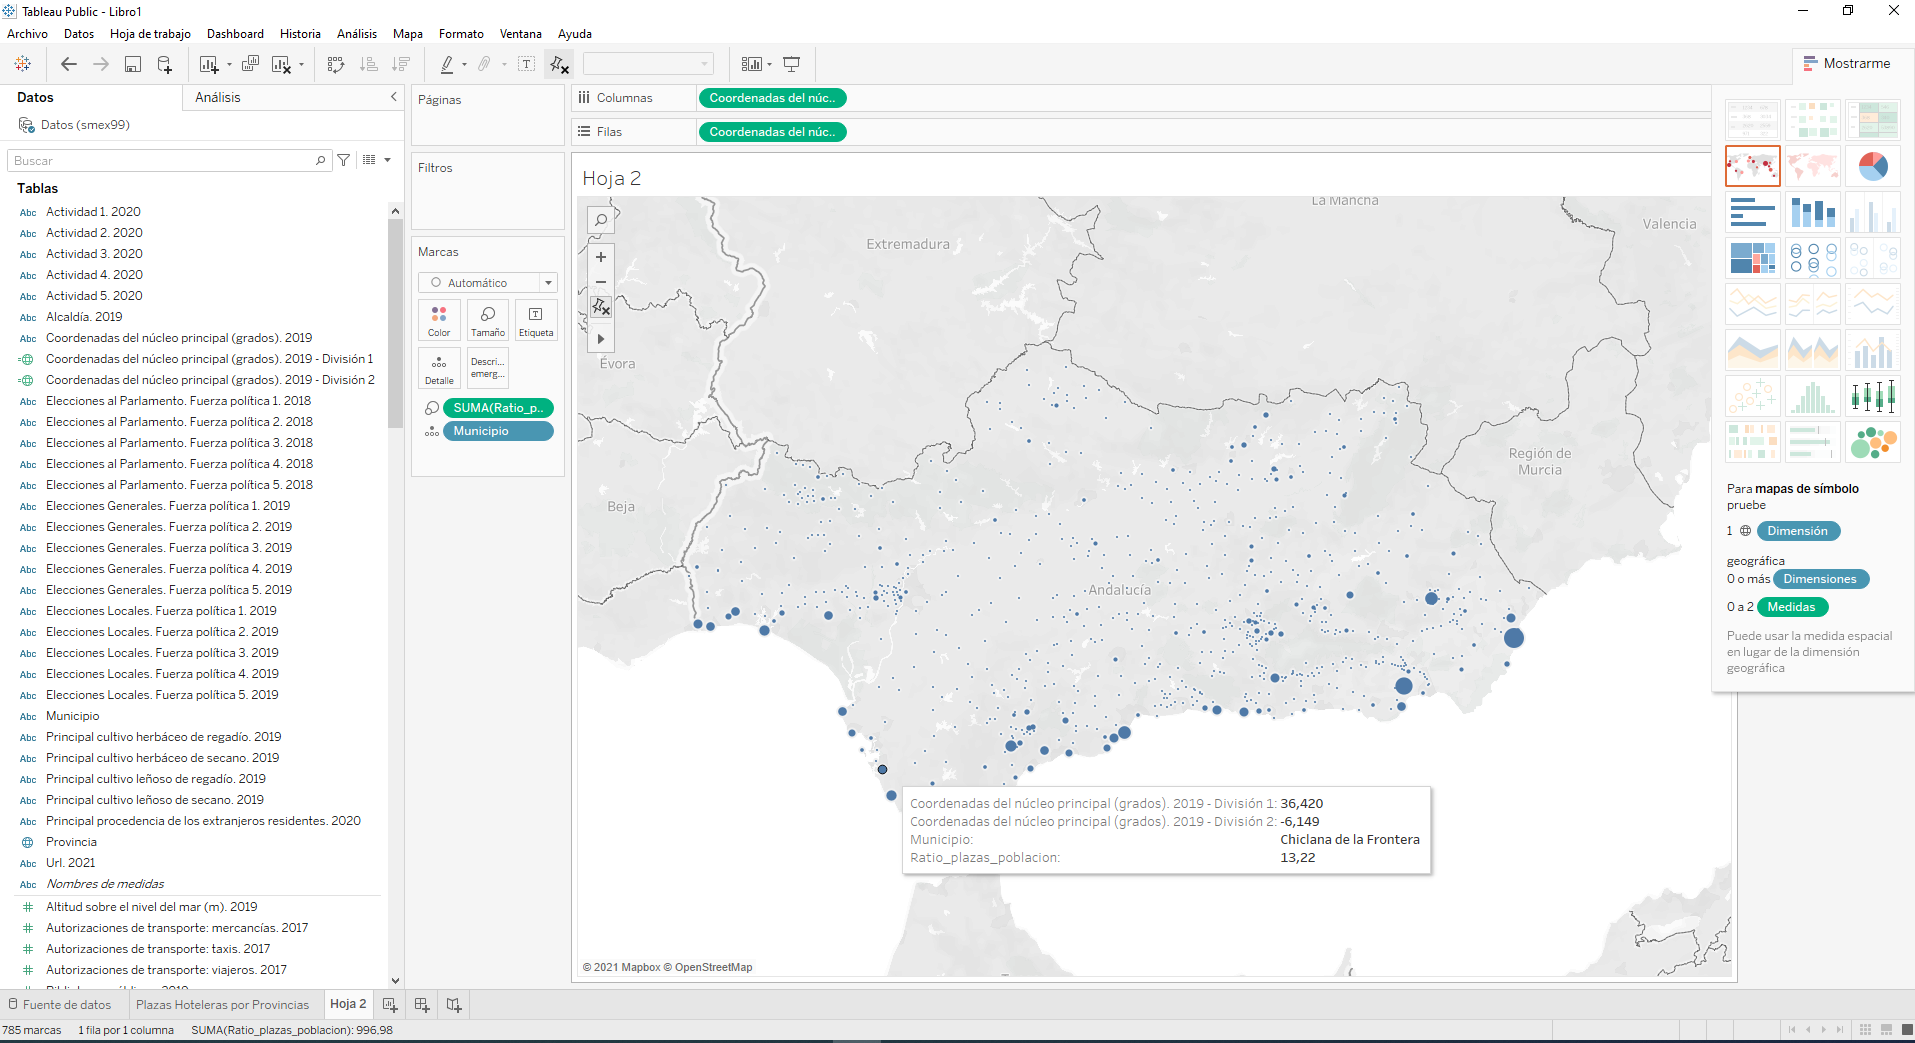Switch to the Plazas Hoteleras por Provincias tab

[223, 1004]
